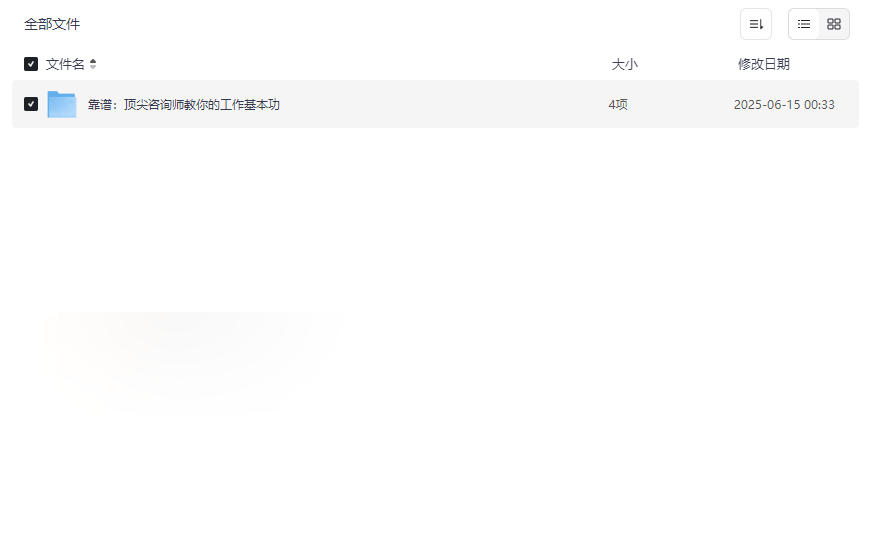Activate list mode in the view switcher
Image resolution: width=874 pixels, height=538 pixels.
point(803,24)
